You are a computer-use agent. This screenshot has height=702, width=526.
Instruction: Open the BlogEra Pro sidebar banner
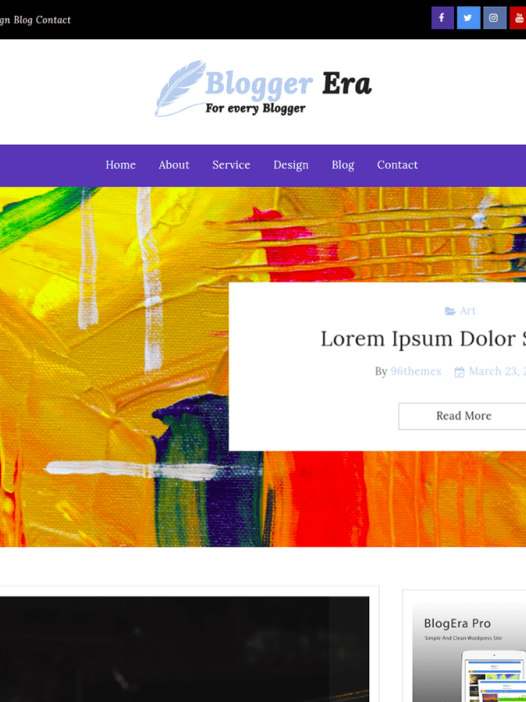pyautogui.click(x=469, y=651)
